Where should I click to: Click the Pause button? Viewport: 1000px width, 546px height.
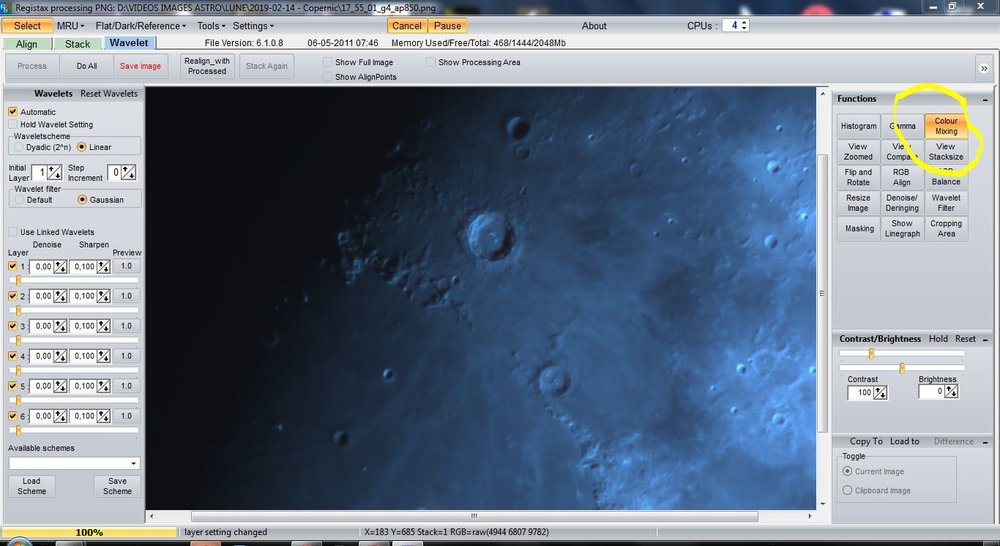tap(447, 26)
